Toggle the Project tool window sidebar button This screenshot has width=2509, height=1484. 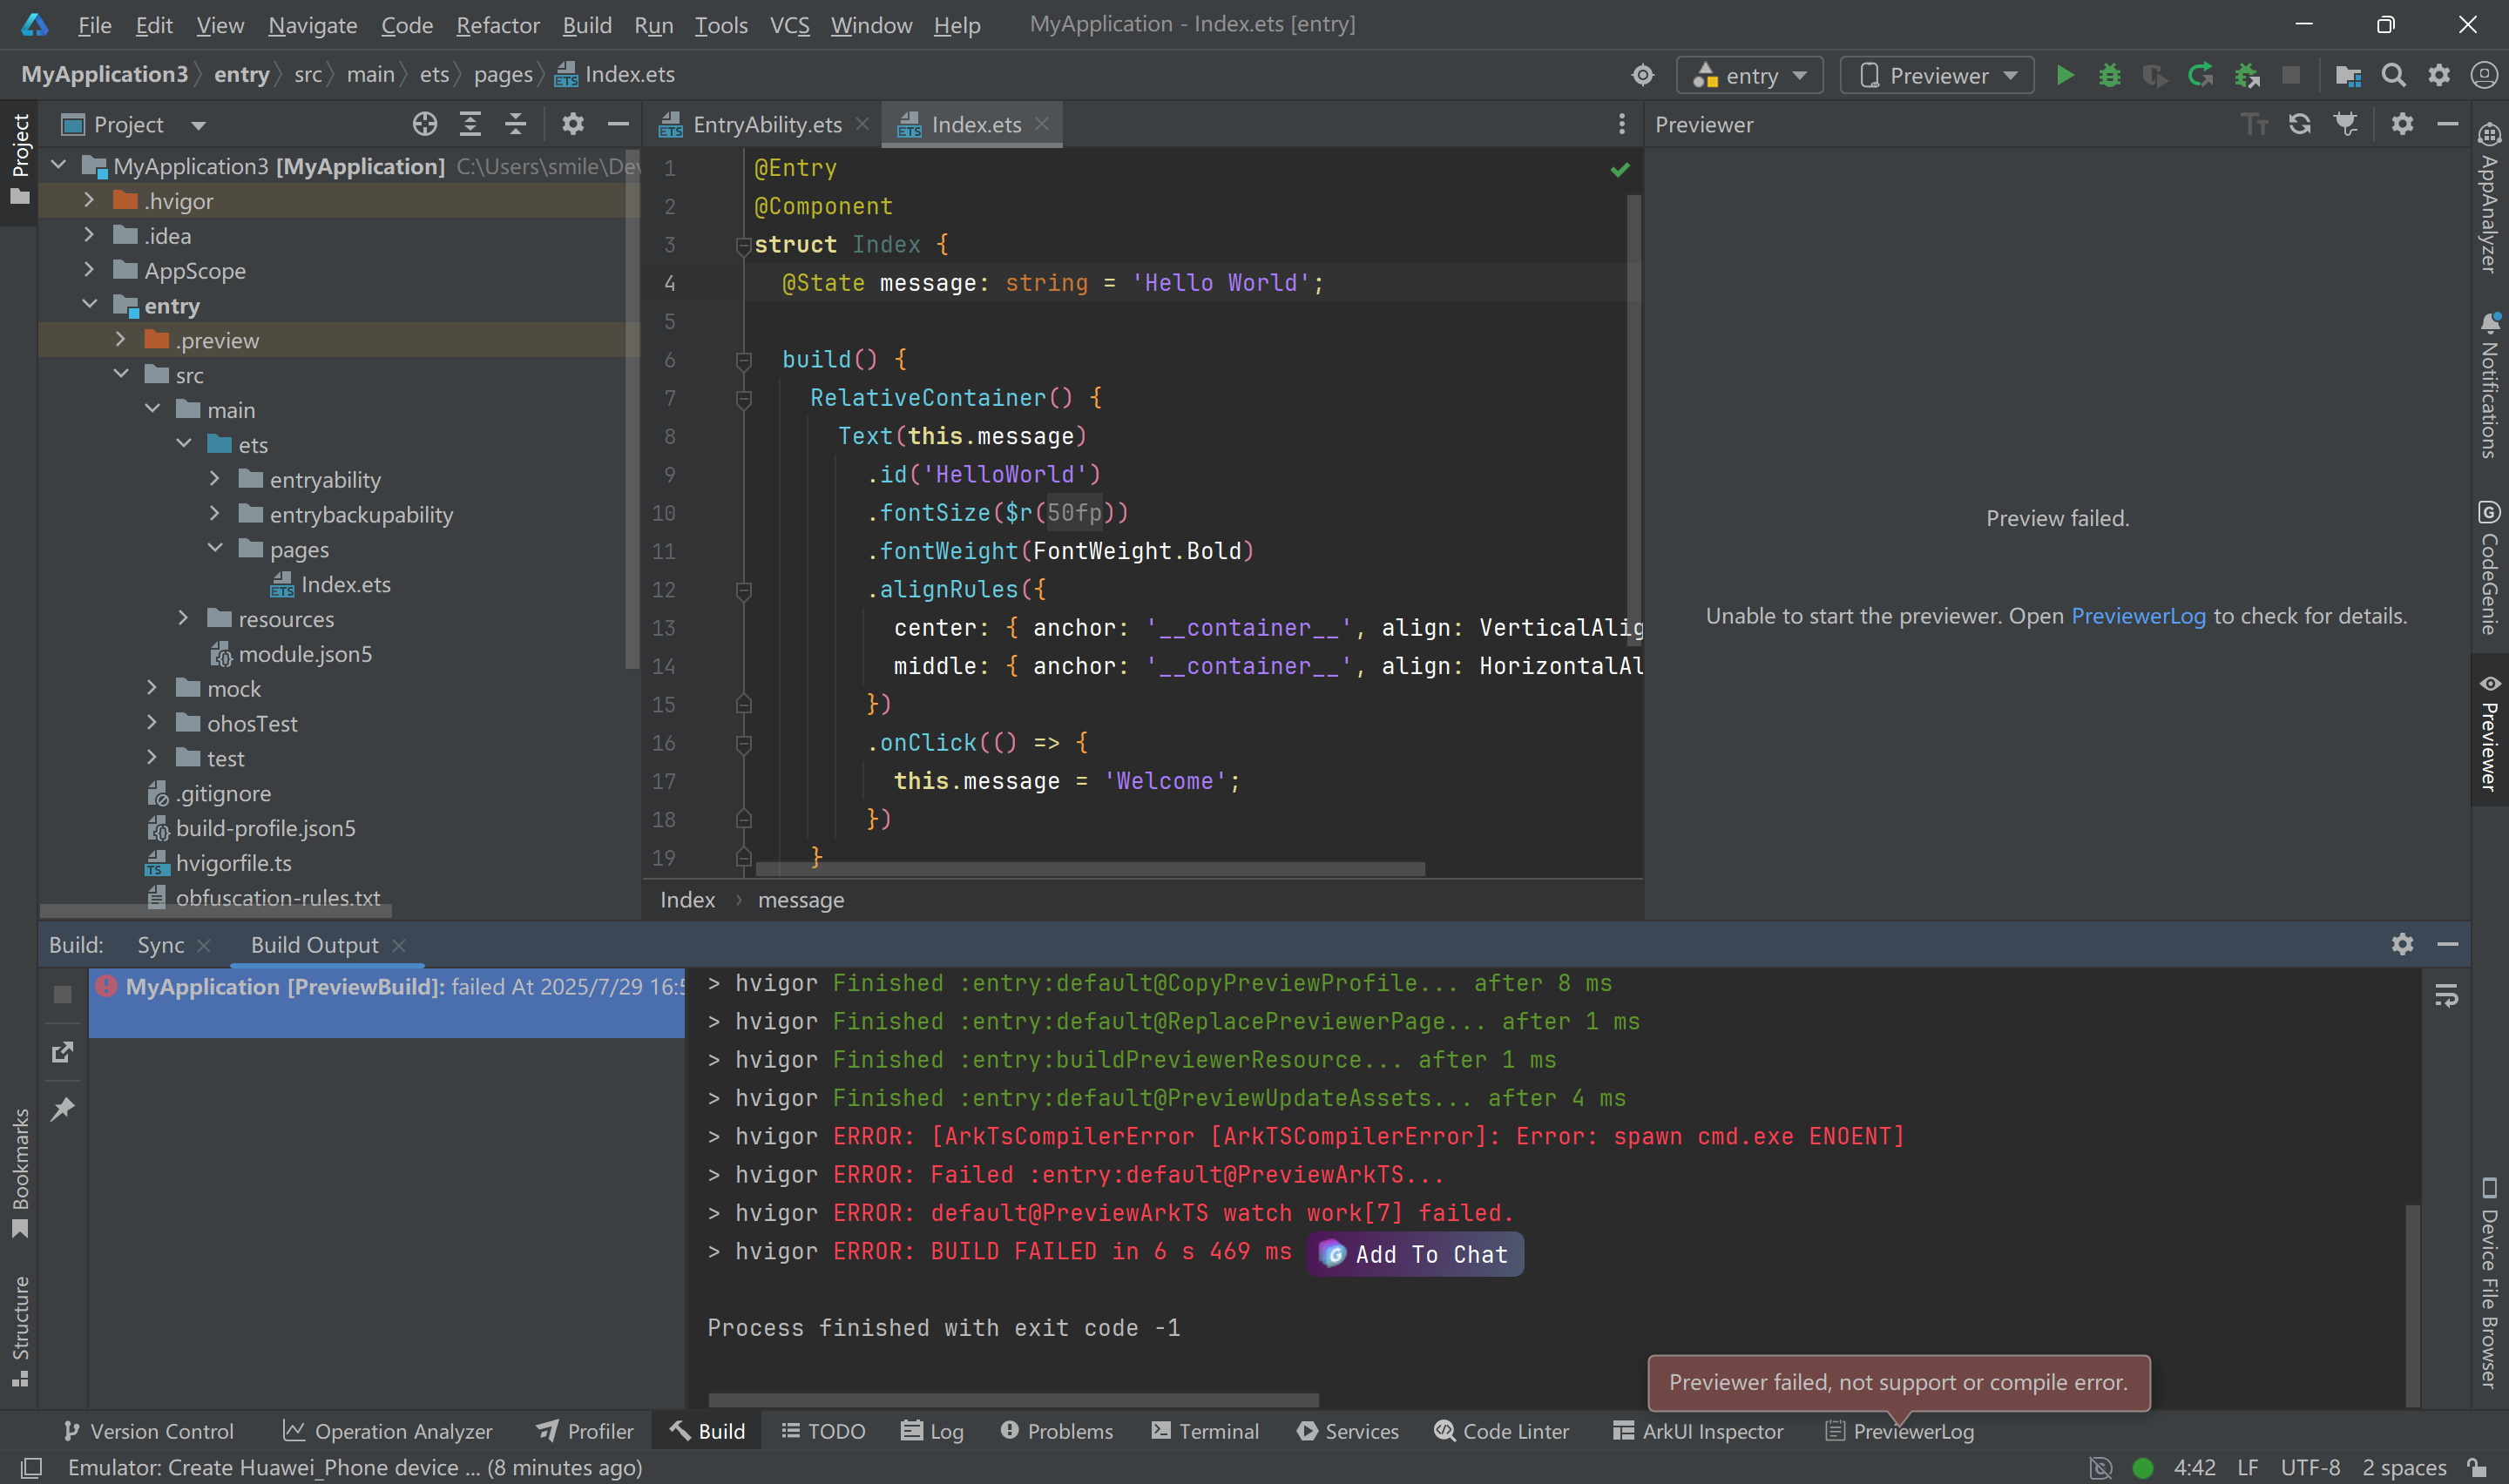[x=20, y=160]
